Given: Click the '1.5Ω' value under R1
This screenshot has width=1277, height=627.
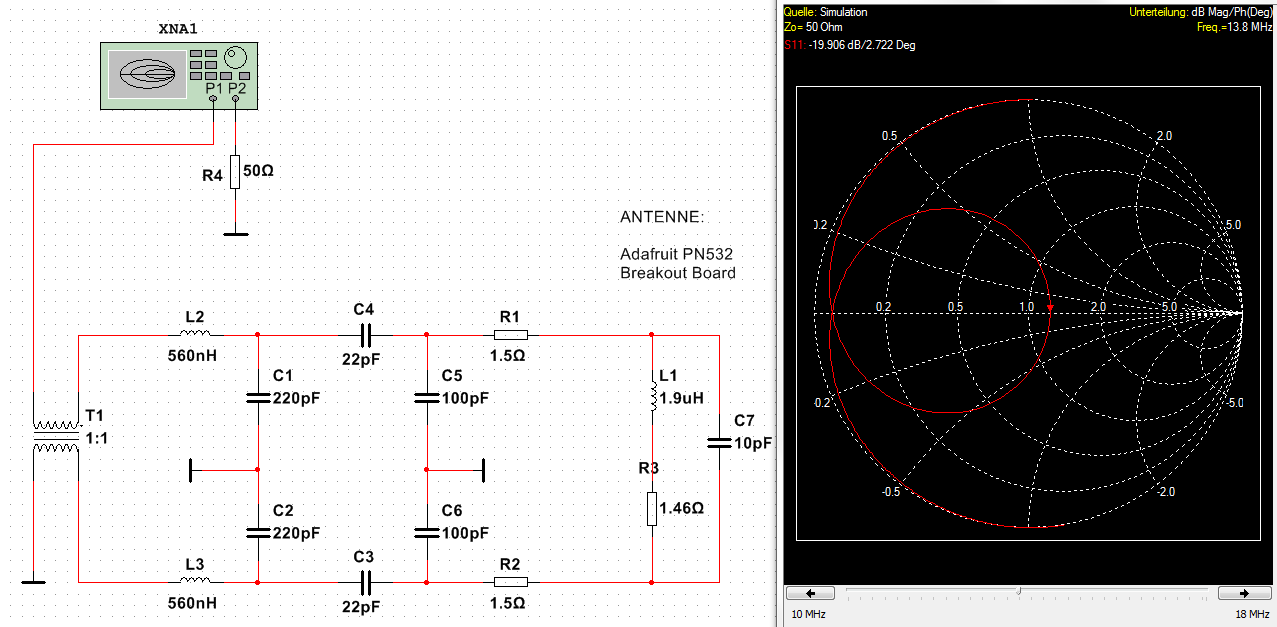Looking at the screenshot, I should 507,355.
